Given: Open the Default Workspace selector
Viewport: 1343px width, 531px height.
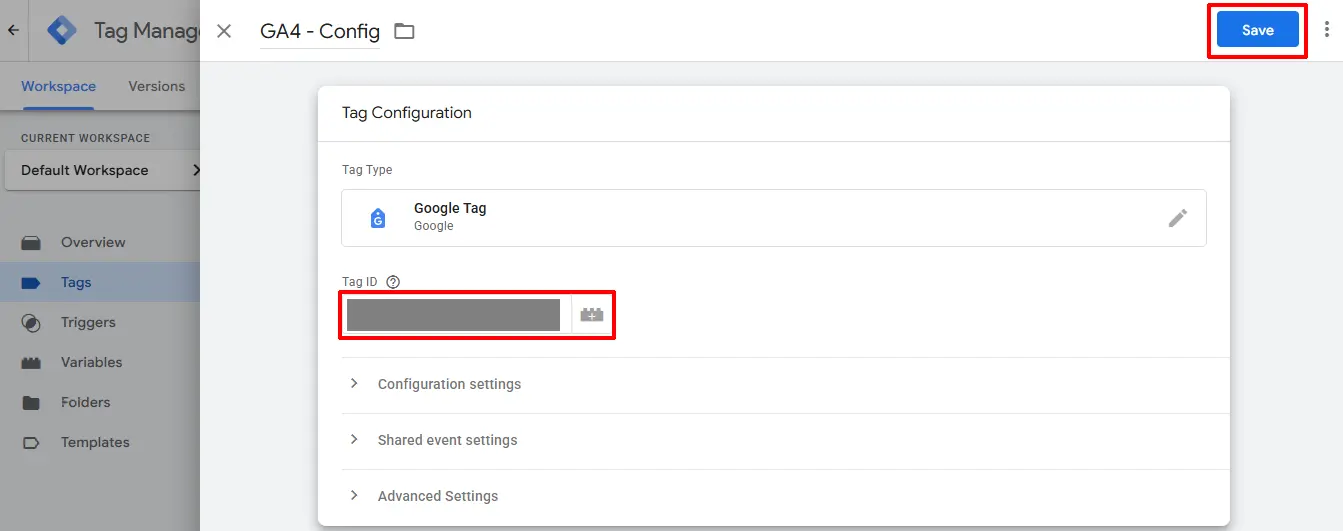Looking at the screenshot, I should coord(102,170).
